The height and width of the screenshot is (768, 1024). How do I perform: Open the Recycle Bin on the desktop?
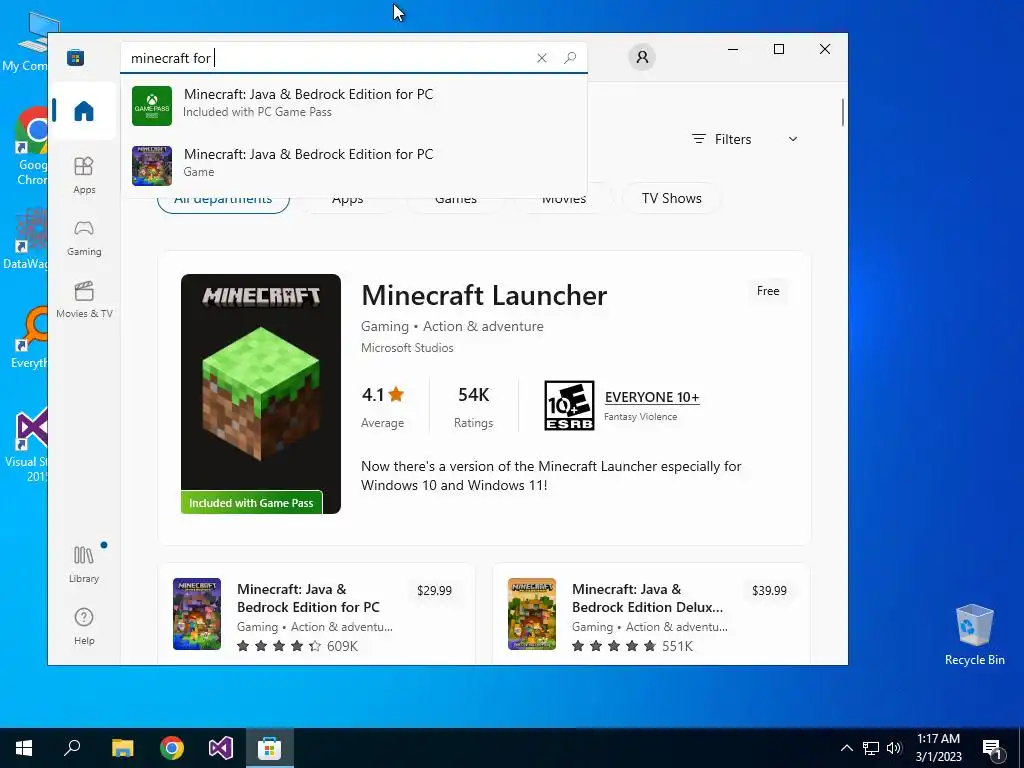(974, 635)
